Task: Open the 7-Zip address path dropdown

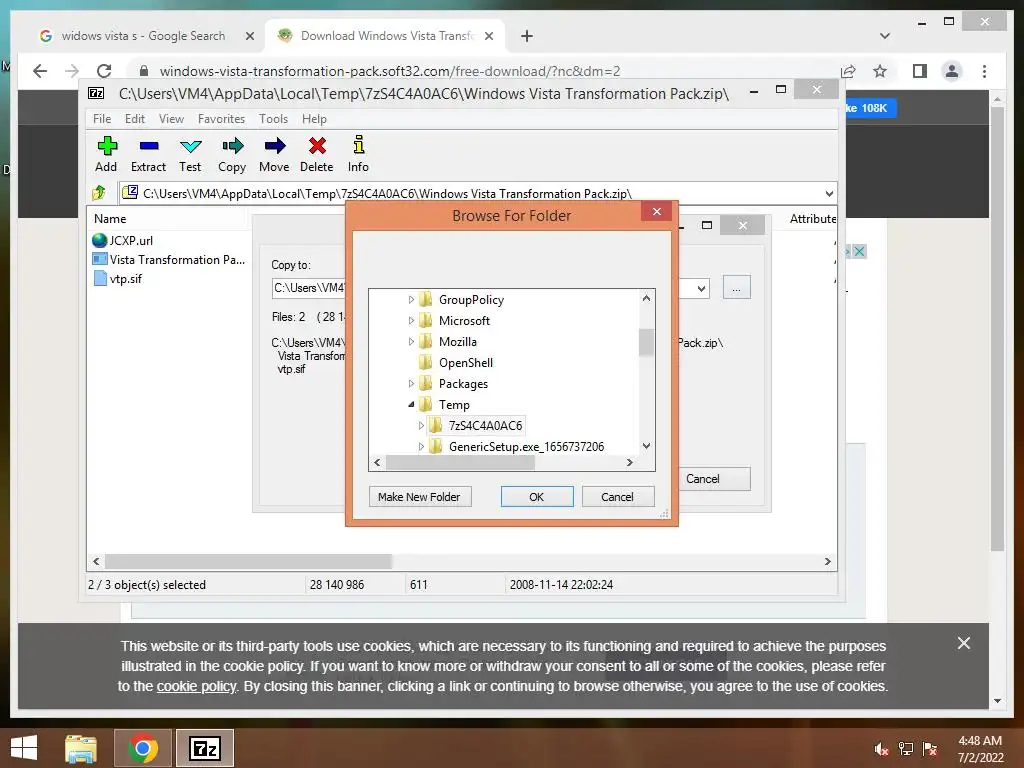Action: point(829,193)
